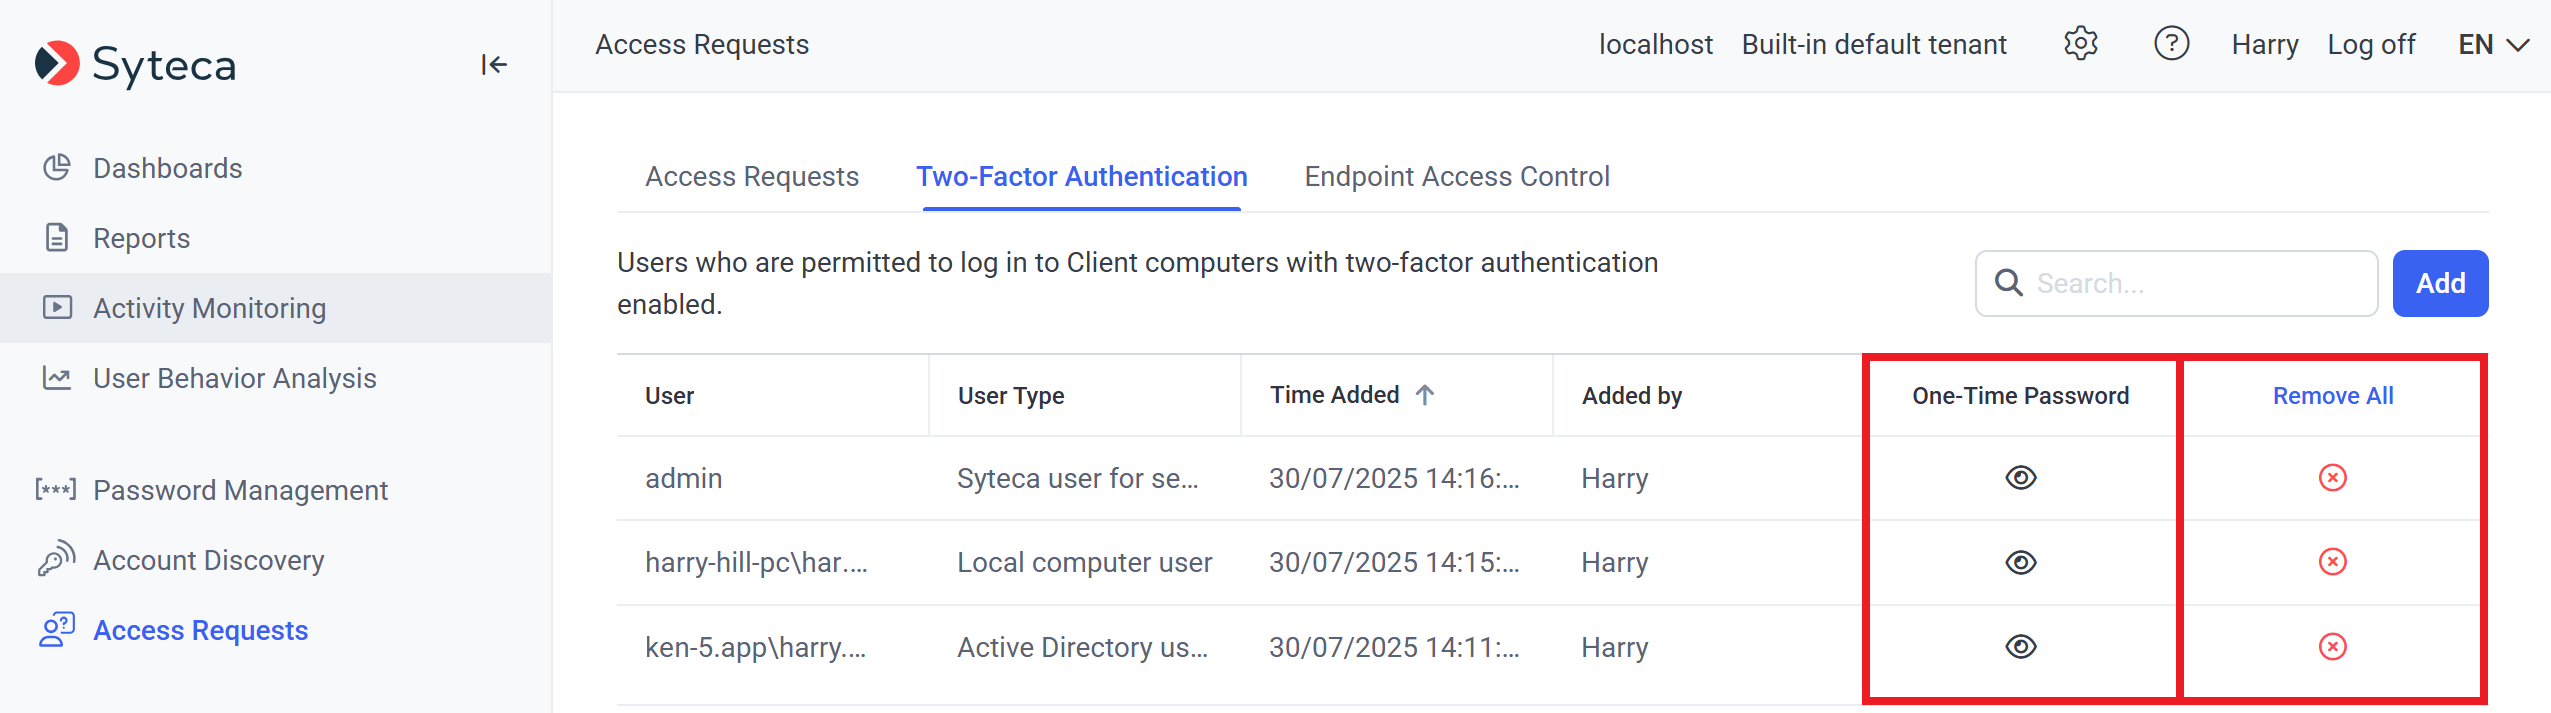This screenshot has width=2551, height=713.
Task: Click the help question mark icon
Action: pyautogui.click(x=2171, y=44)
